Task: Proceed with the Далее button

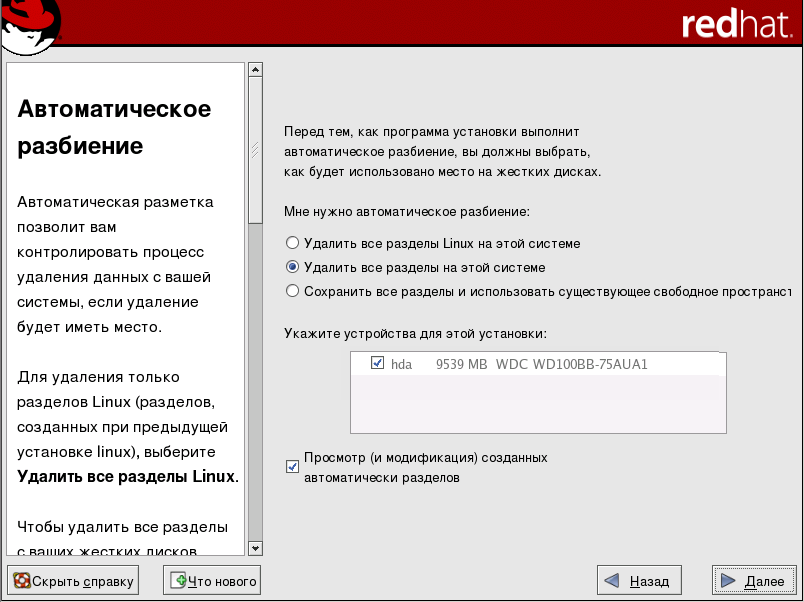Action: 754,580
